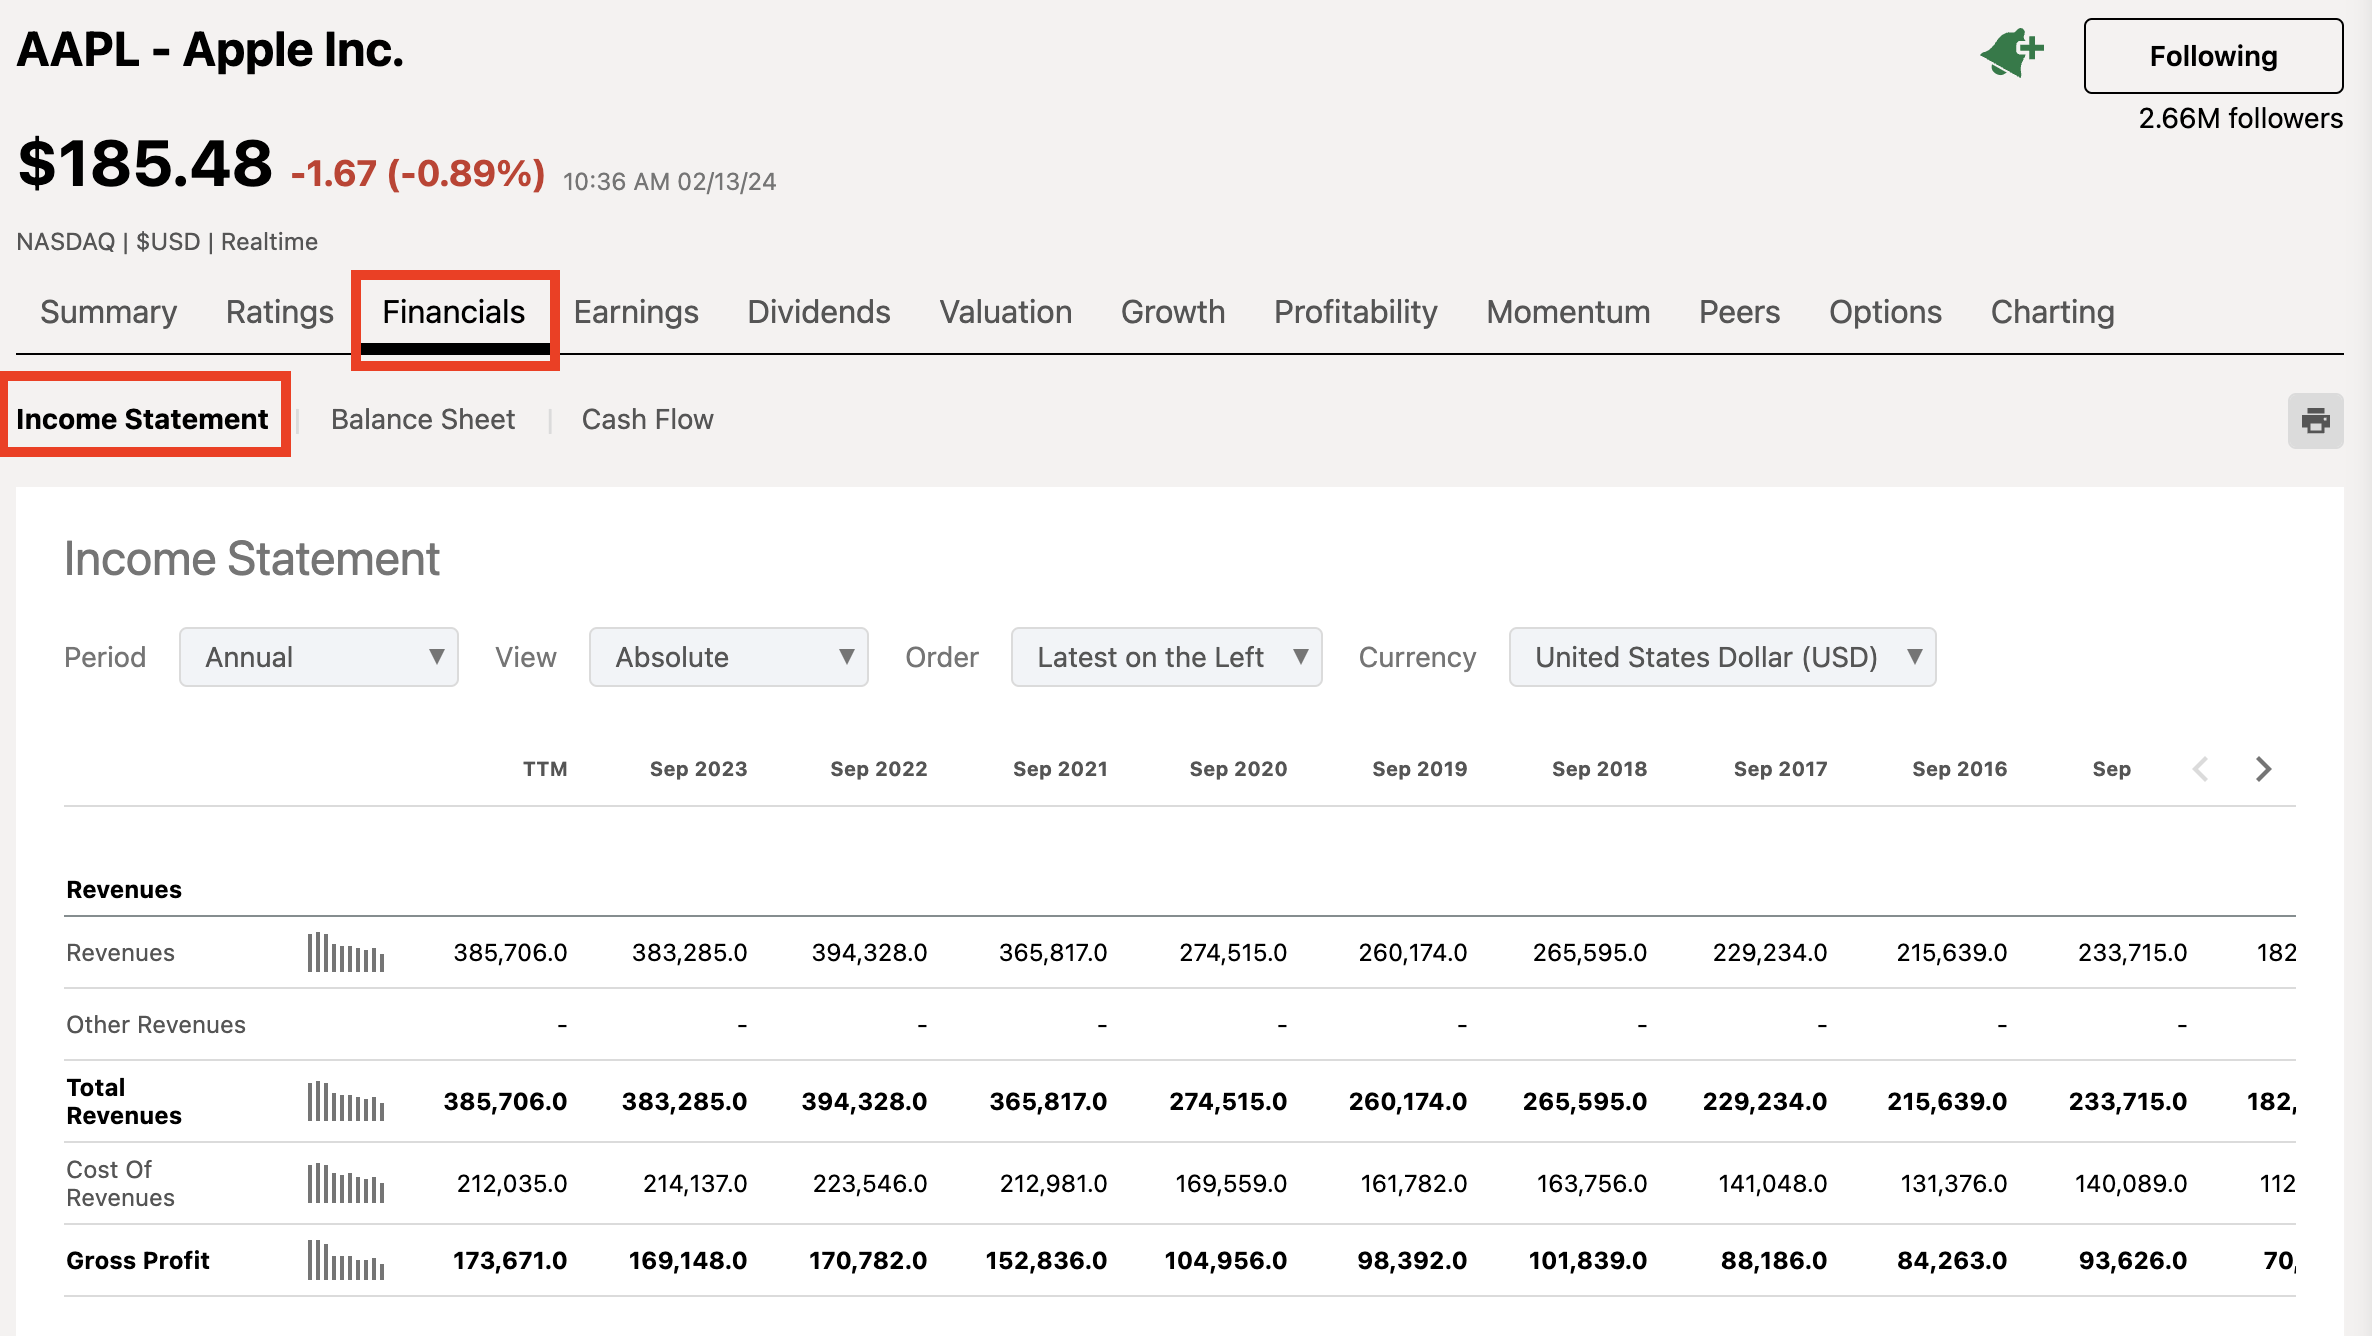Screen dimensions: 2372x1336
Task: Open the Options tab
Action: 1886,312
